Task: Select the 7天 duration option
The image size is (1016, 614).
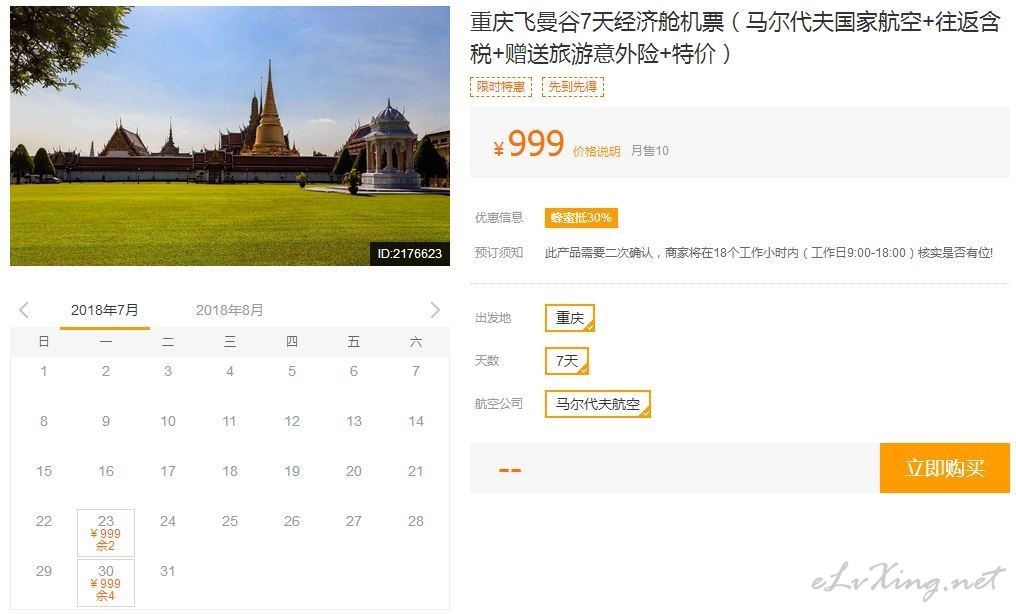Action: pos(567,361)
